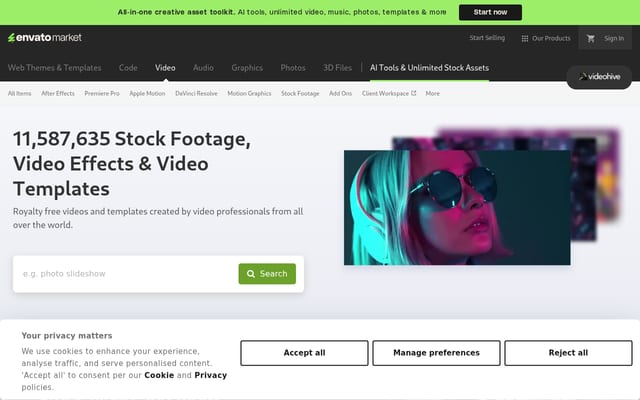The height and width of the screenshot is (400, 640).
Task: Open the Start Selling link
Action: point(487,38)
